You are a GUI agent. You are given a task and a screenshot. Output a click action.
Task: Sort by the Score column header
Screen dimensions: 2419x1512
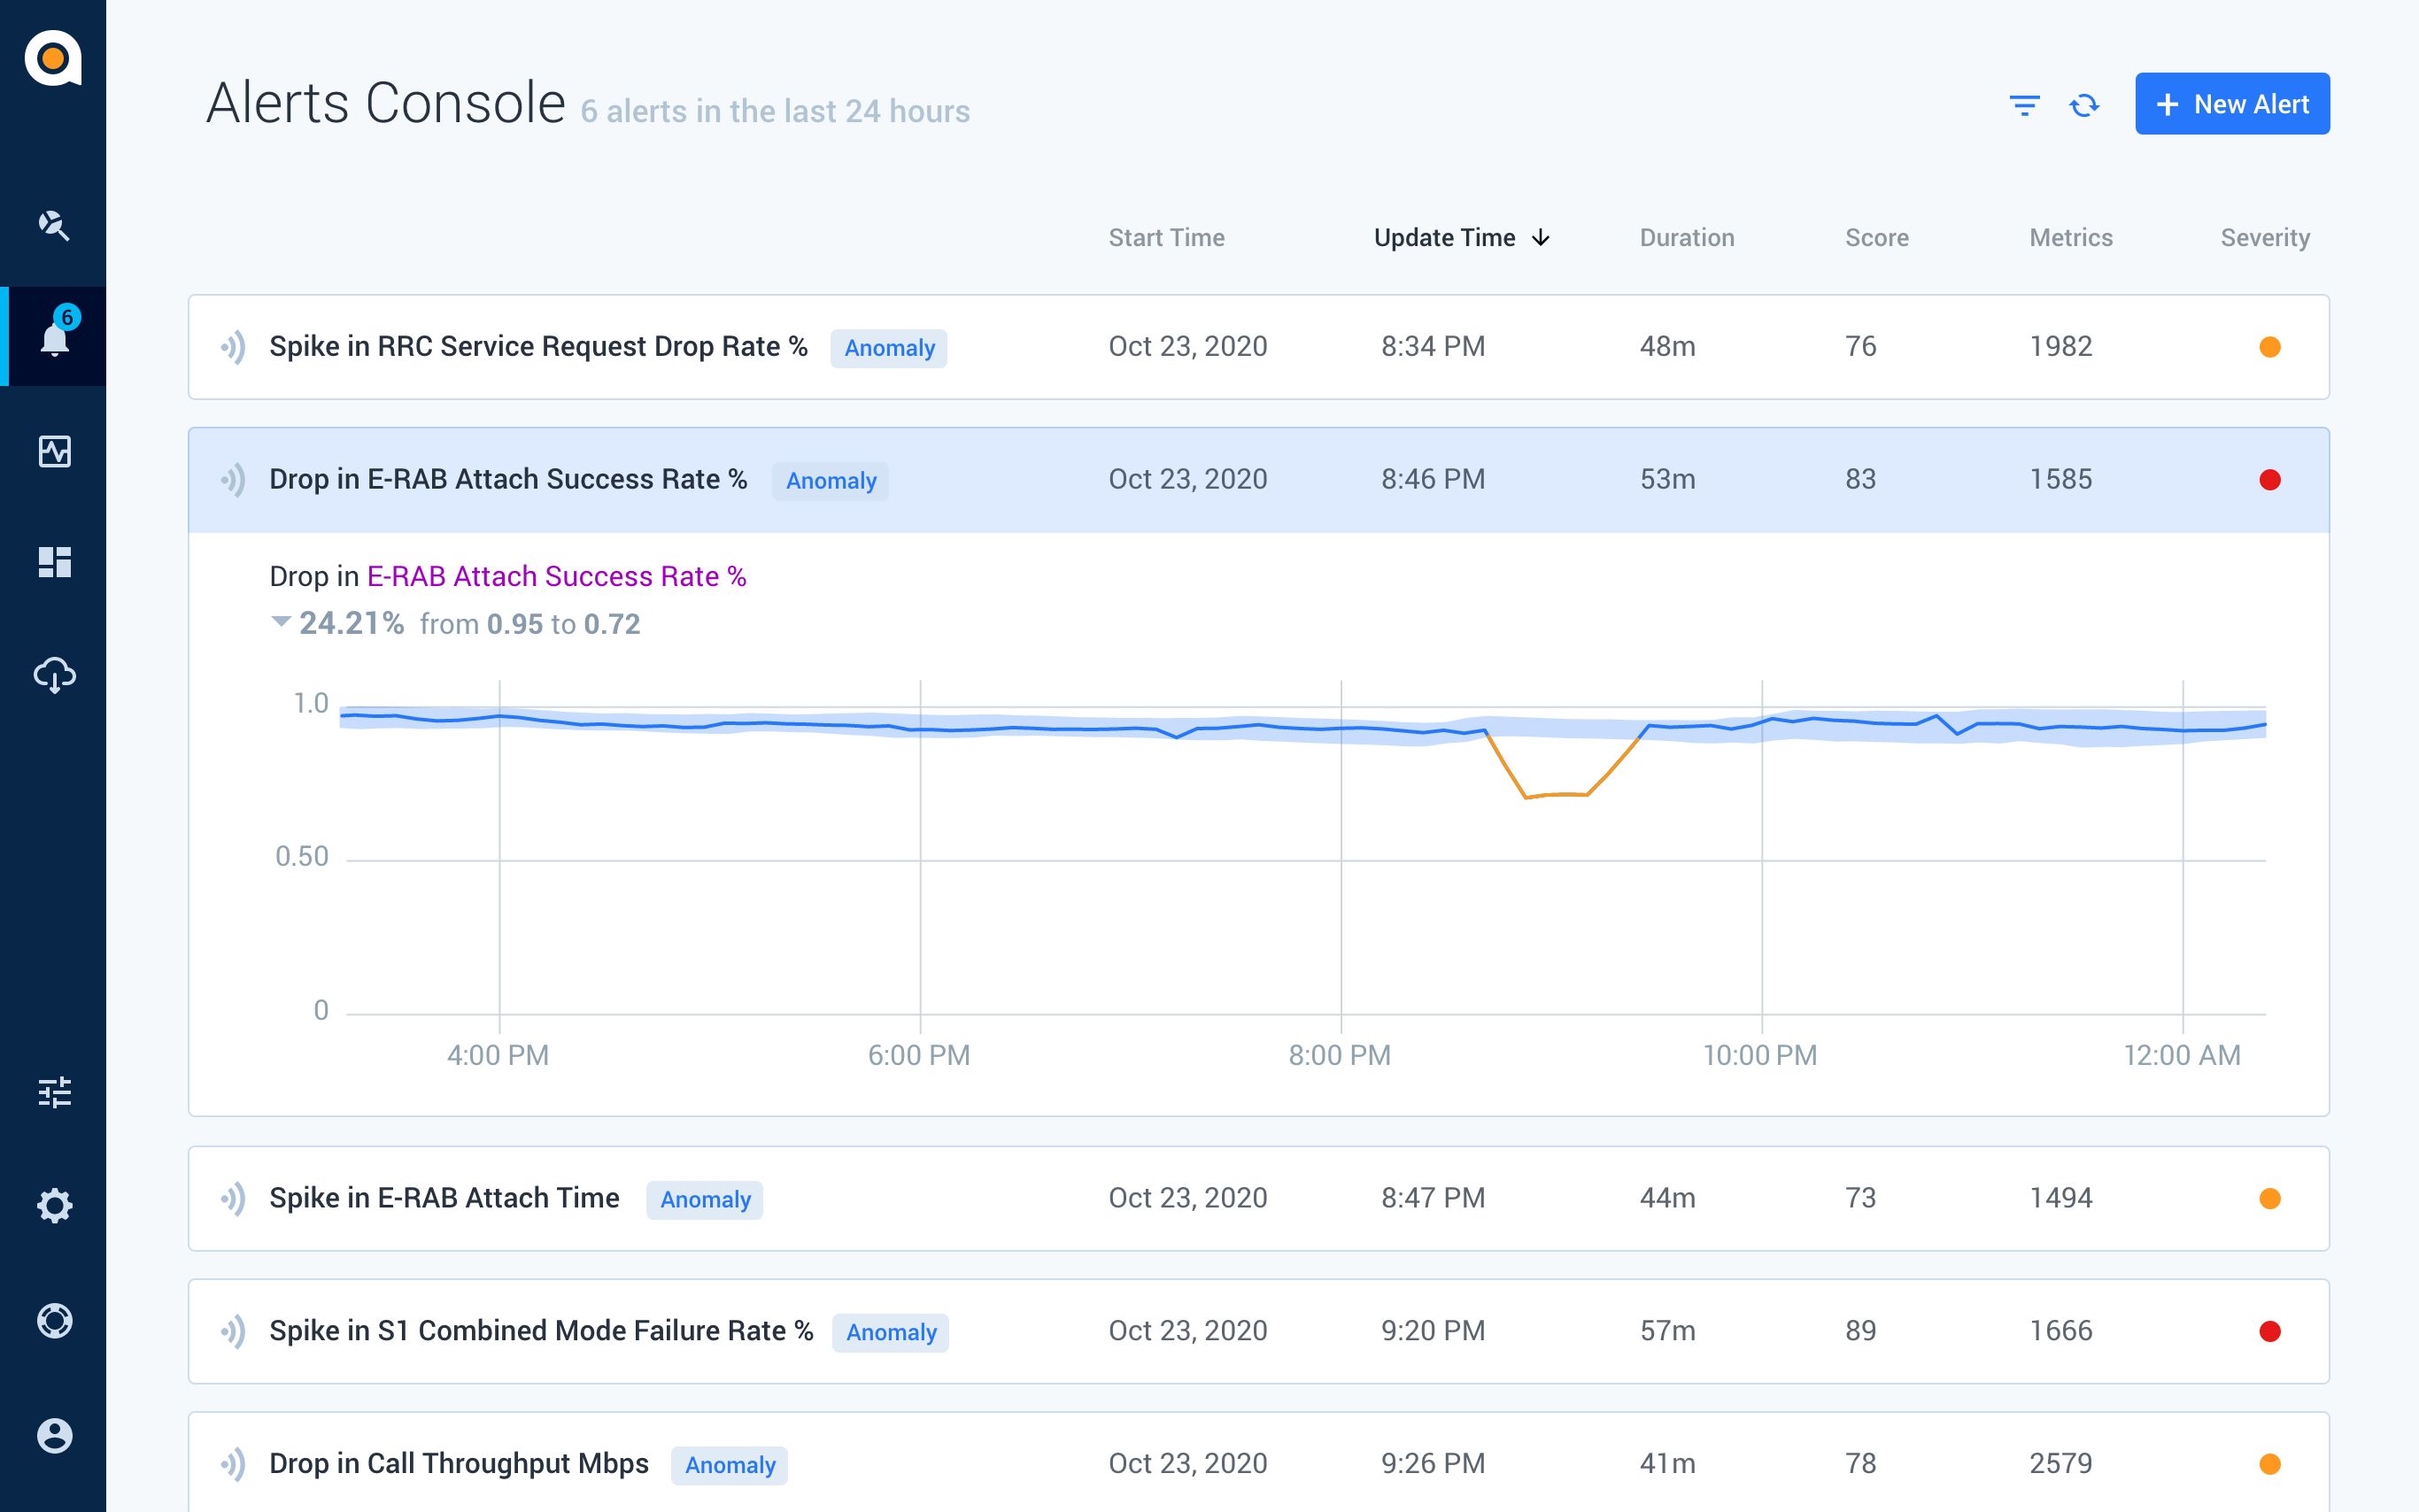click(x=1876, y=238)
